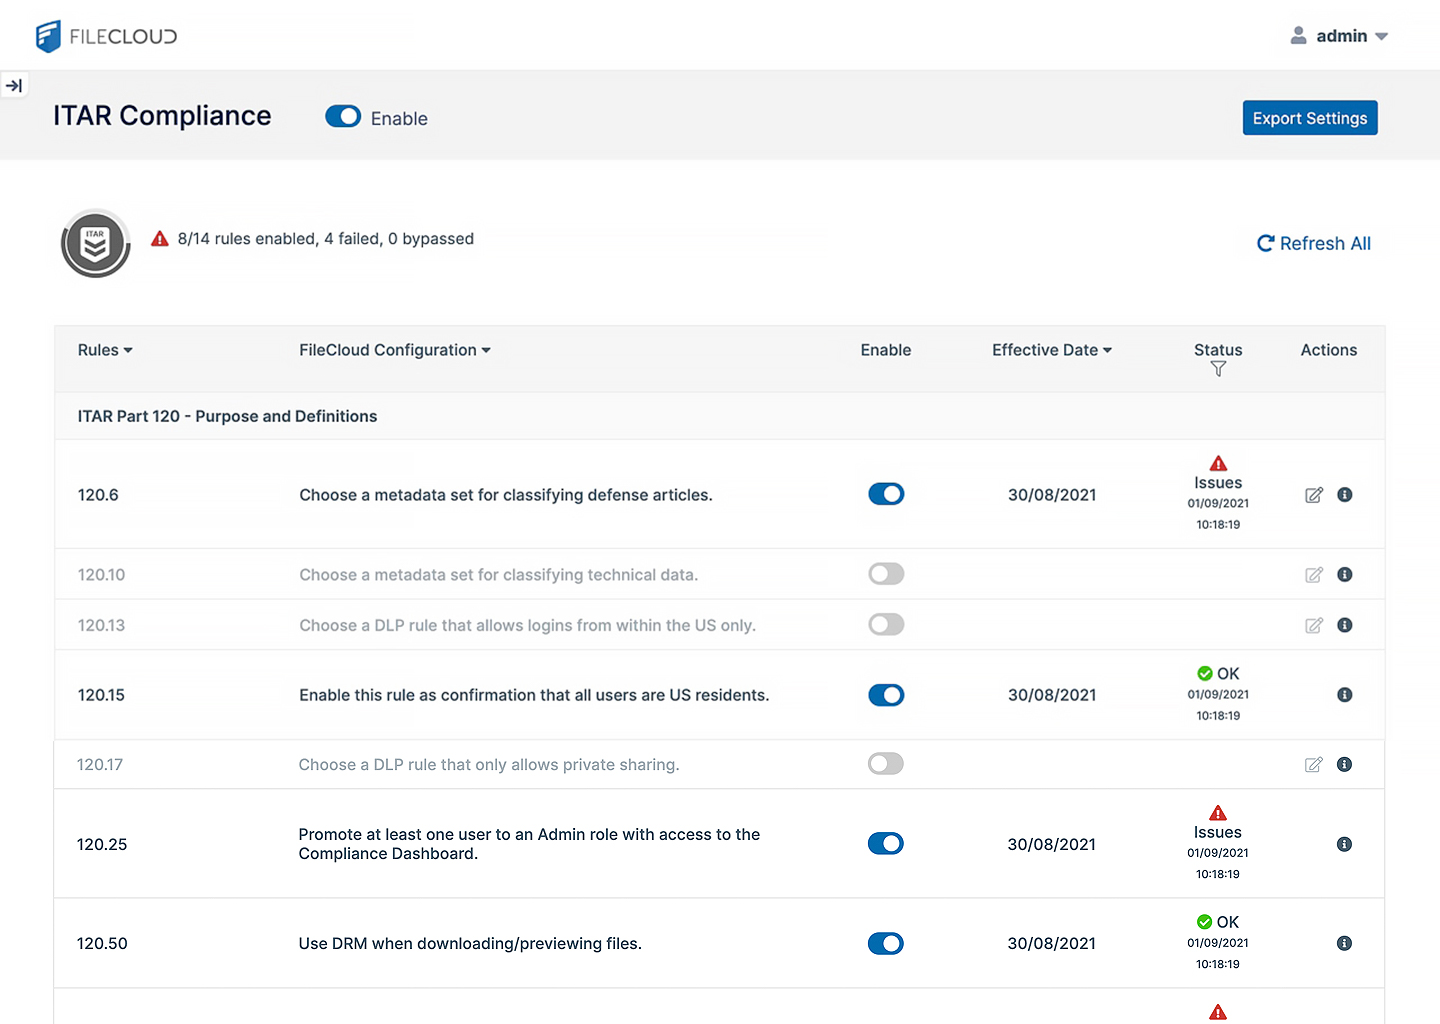Enable rule 120.13 toggle

[x=886, y=625]
